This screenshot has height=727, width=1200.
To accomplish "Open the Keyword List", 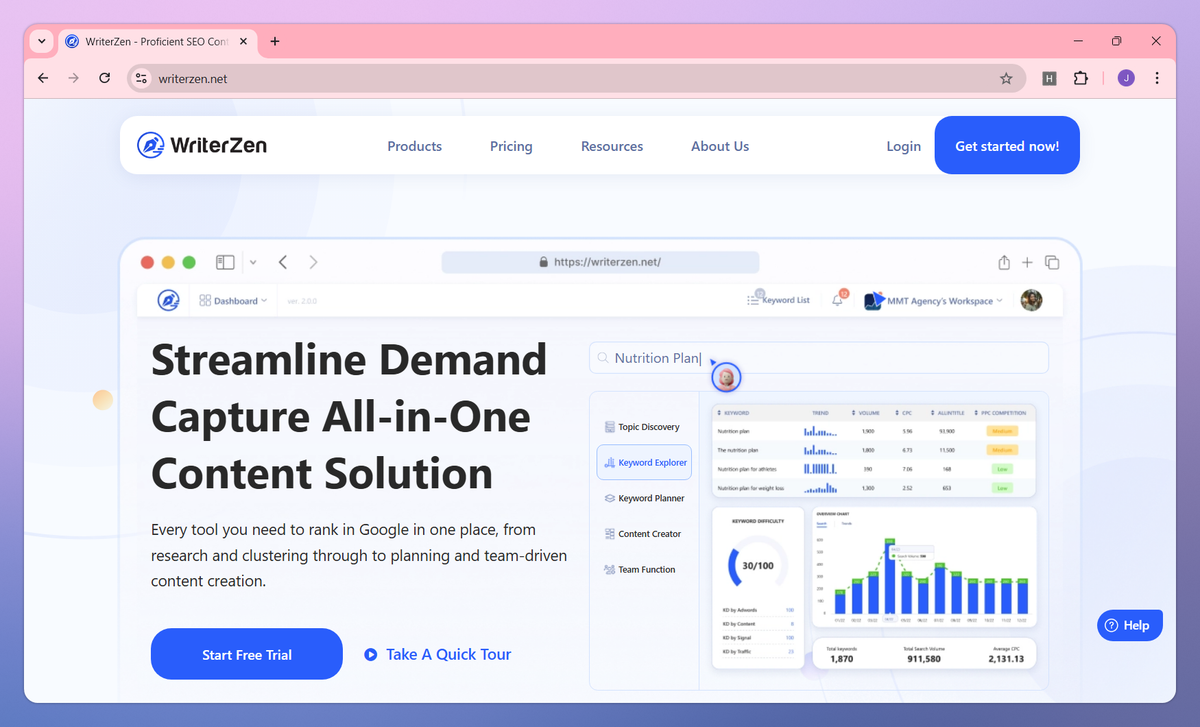I will pos(778,299).
